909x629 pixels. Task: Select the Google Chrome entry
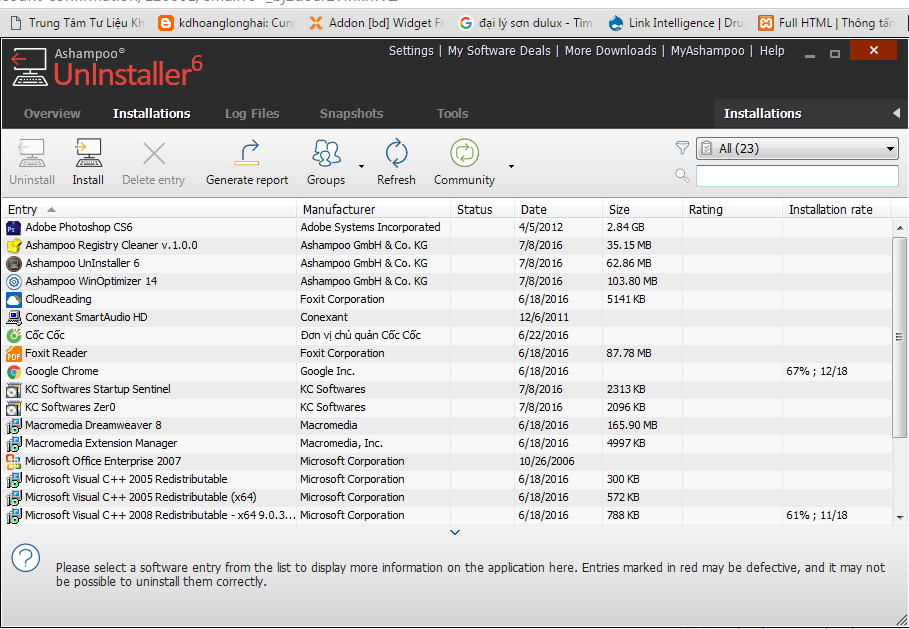point(62,371)
